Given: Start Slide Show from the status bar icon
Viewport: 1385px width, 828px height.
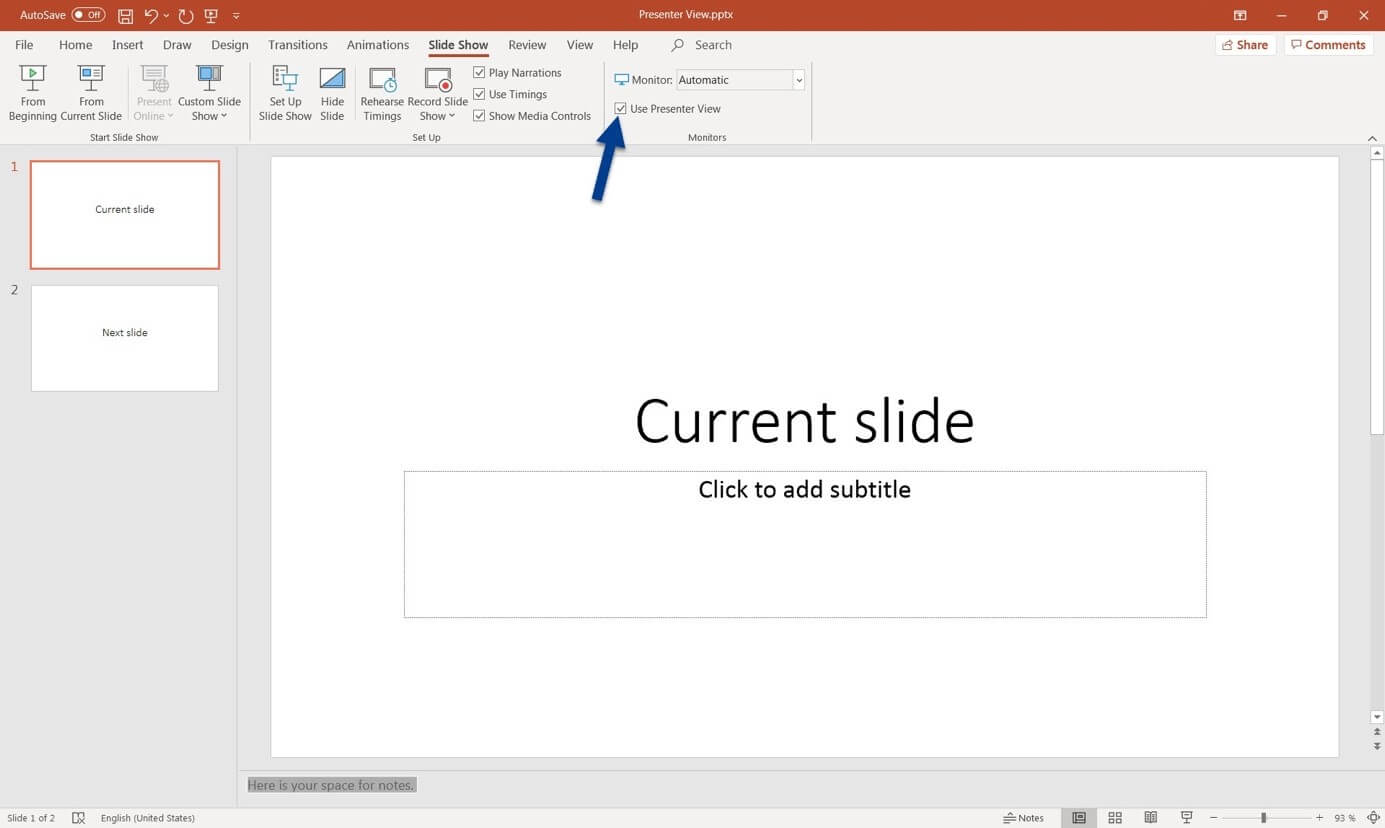Looking at the screenshot, I should [x=1185, y=817].
